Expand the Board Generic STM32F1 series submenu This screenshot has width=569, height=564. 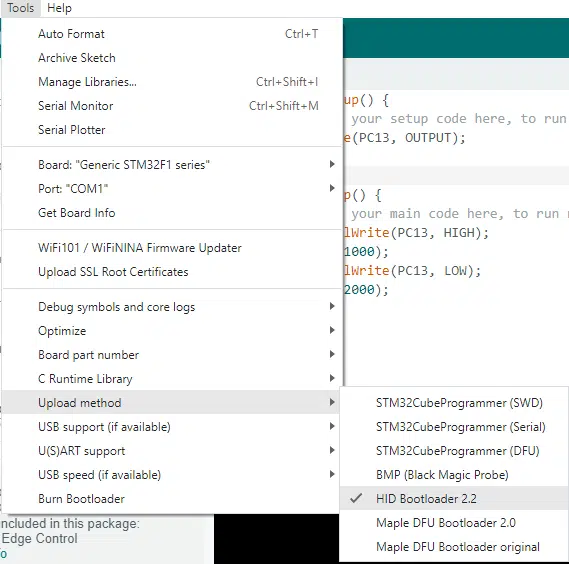172,165
